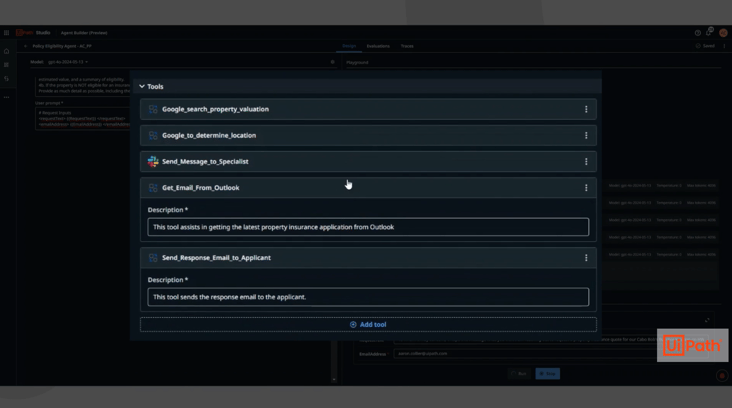Click the Get_Email_From_Outlook tool name text
Screen dimensions: 732x408
click(200, 188)
